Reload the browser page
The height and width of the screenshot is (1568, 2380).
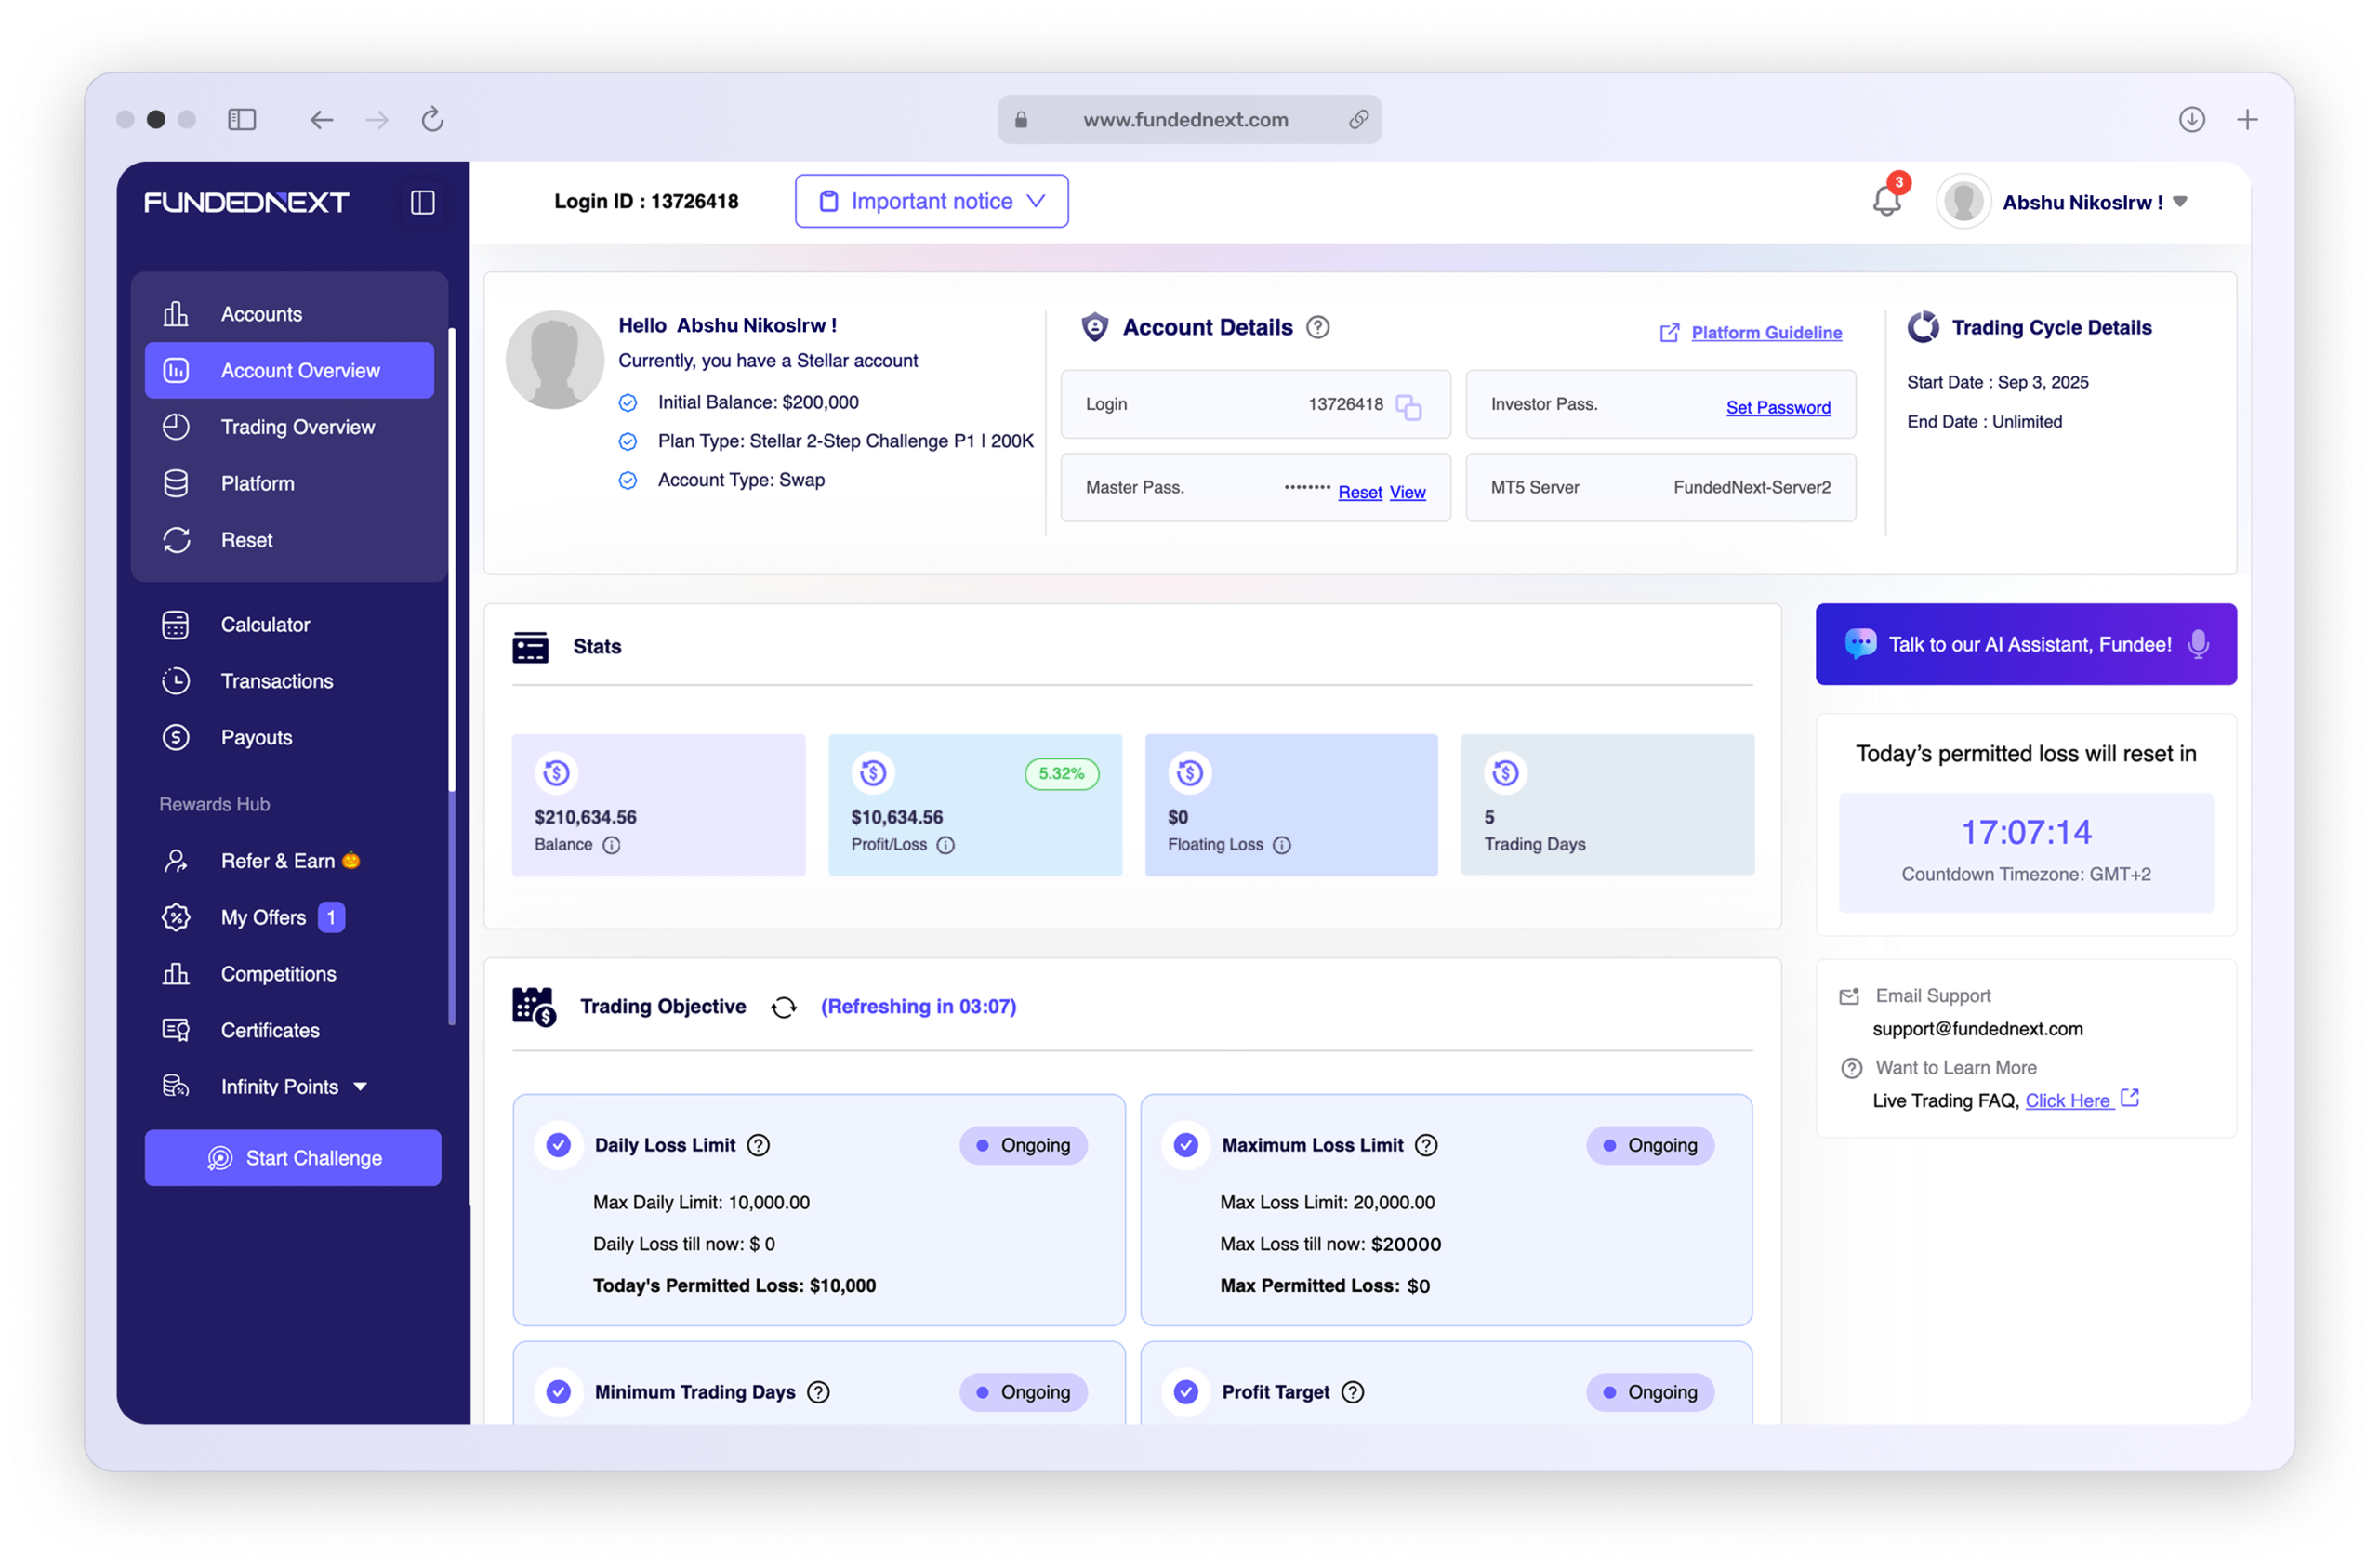pyautogui.click(x=432, y=120)
